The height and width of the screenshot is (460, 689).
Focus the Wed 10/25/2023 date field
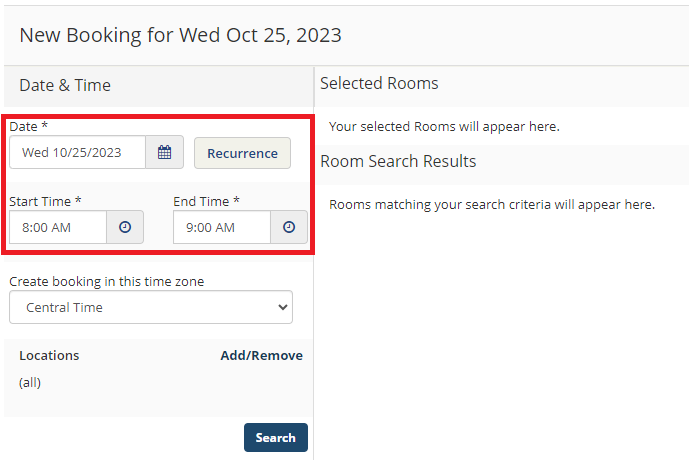(x=77, y=152)
